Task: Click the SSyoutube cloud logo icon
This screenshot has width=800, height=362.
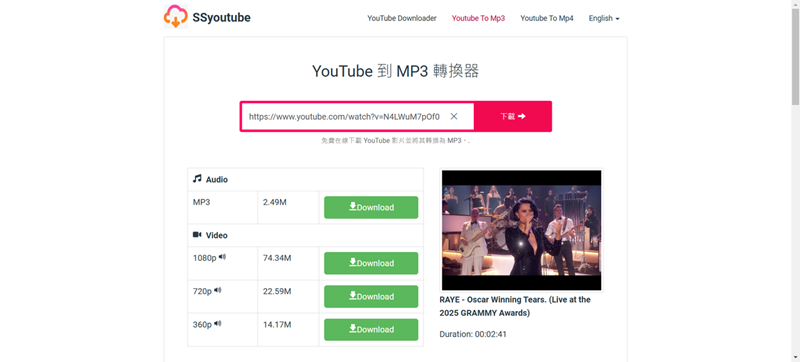Action: (x=176, y=16)
